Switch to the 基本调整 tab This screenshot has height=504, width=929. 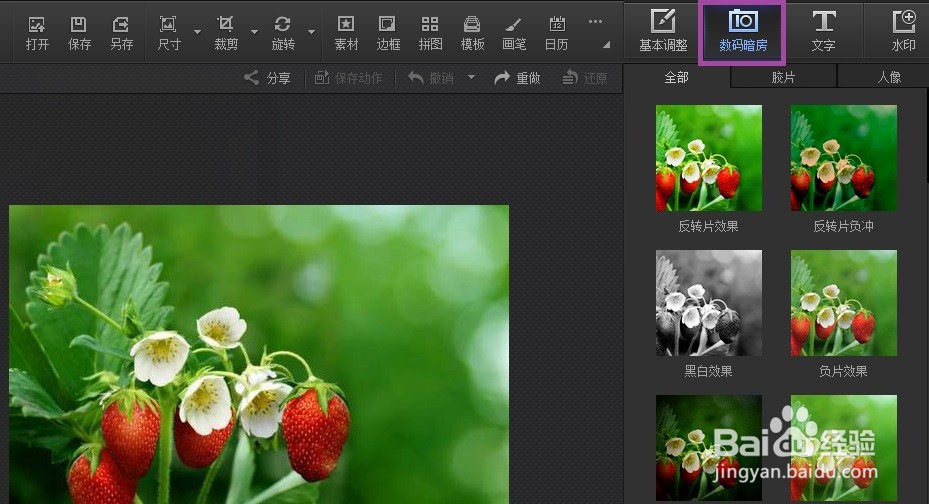663,31
